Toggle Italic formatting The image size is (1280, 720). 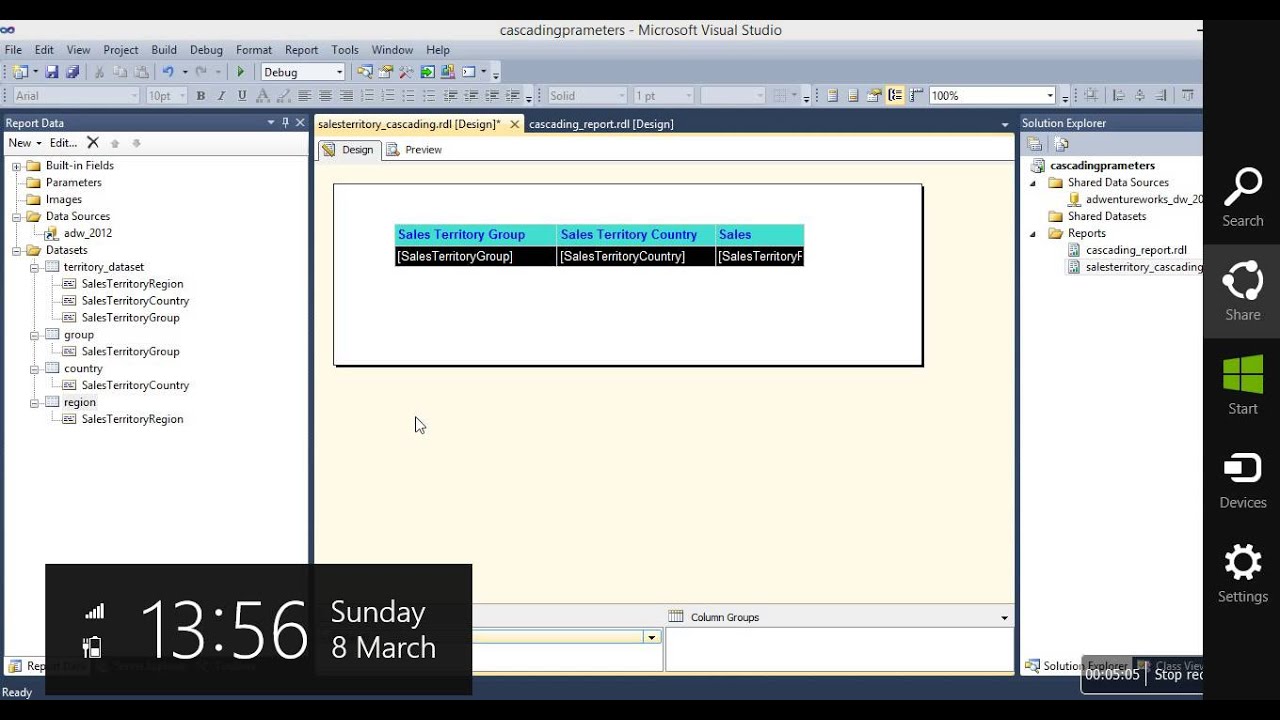click(221, 96)
